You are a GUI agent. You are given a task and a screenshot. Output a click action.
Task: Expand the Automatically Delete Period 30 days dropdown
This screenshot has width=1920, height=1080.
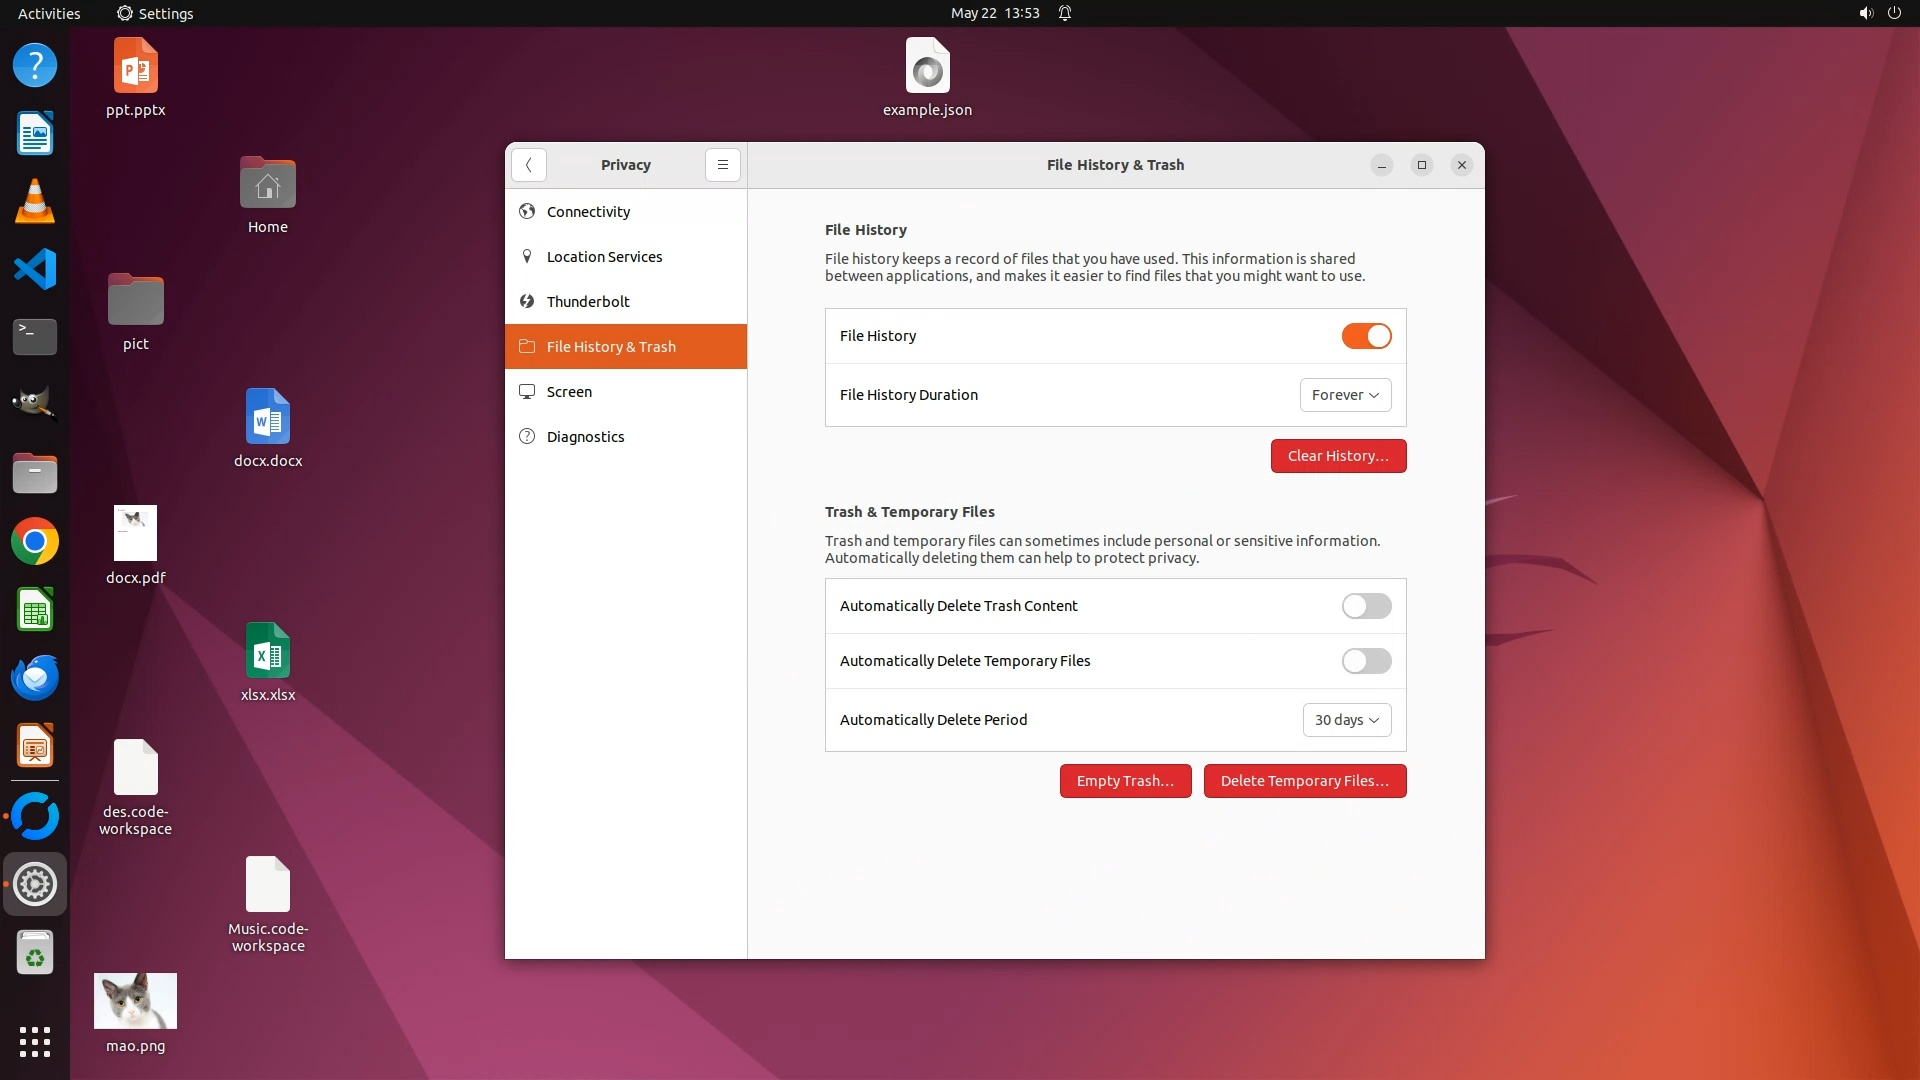tap(1346, 720)
